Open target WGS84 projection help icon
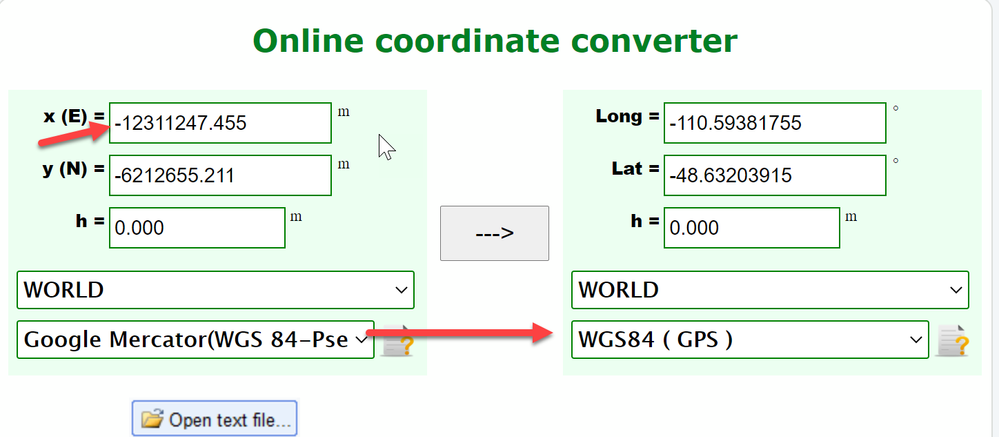 (952, 340)
